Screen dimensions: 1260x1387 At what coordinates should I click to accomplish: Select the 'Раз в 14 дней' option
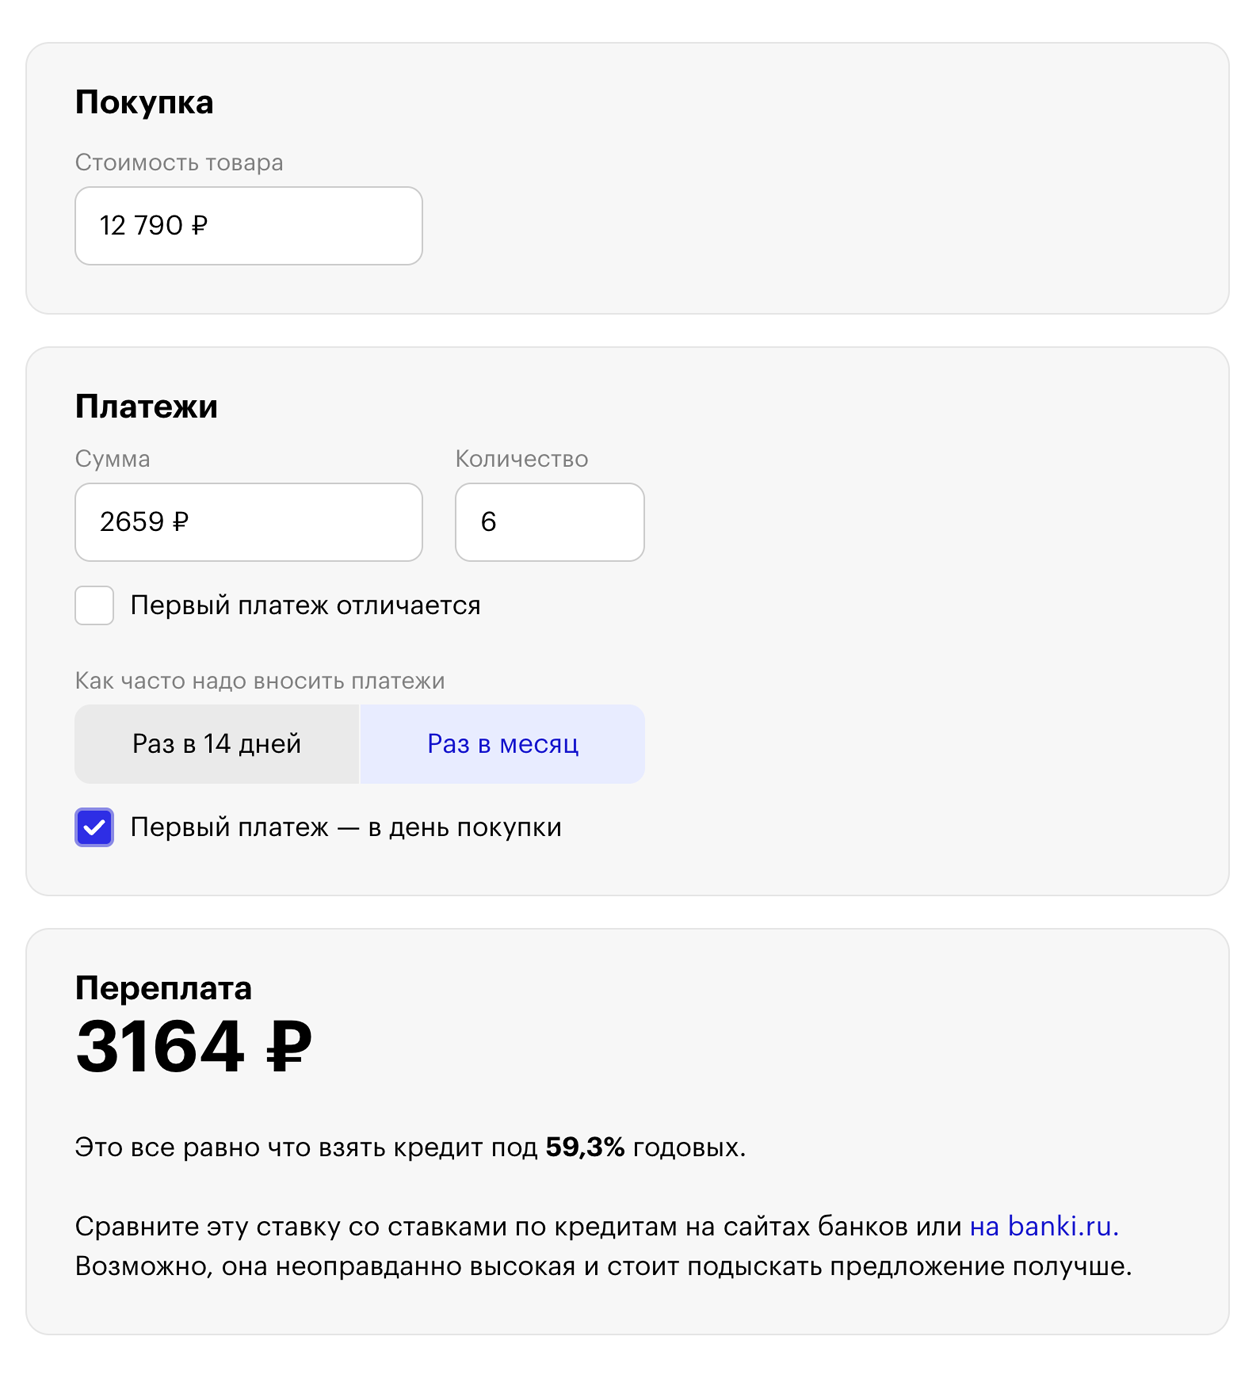[x=217, y=744]
